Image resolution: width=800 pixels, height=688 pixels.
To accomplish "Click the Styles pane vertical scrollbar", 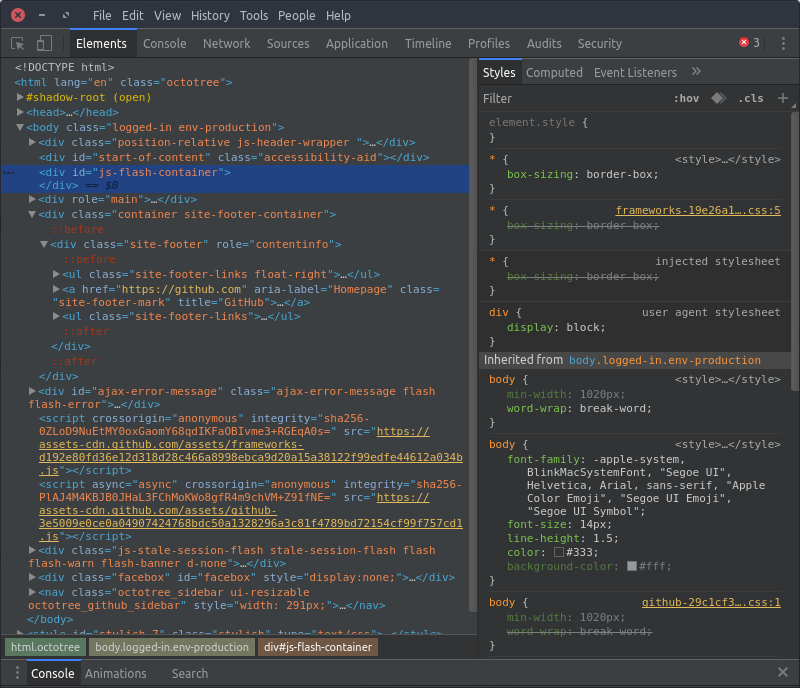I will click(795, 251).
